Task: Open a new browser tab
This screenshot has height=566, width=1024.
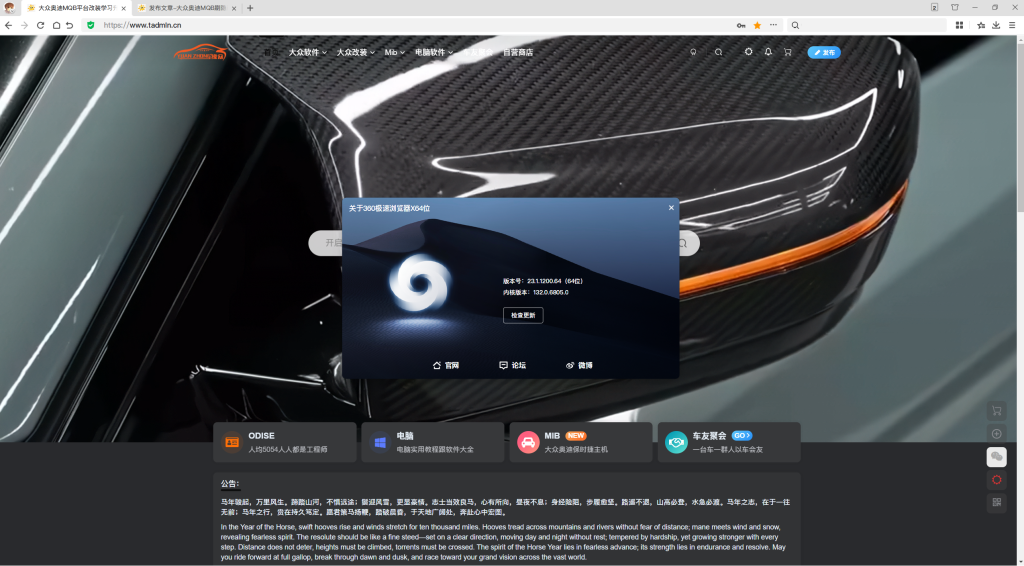Action: [x=250, y=8]
